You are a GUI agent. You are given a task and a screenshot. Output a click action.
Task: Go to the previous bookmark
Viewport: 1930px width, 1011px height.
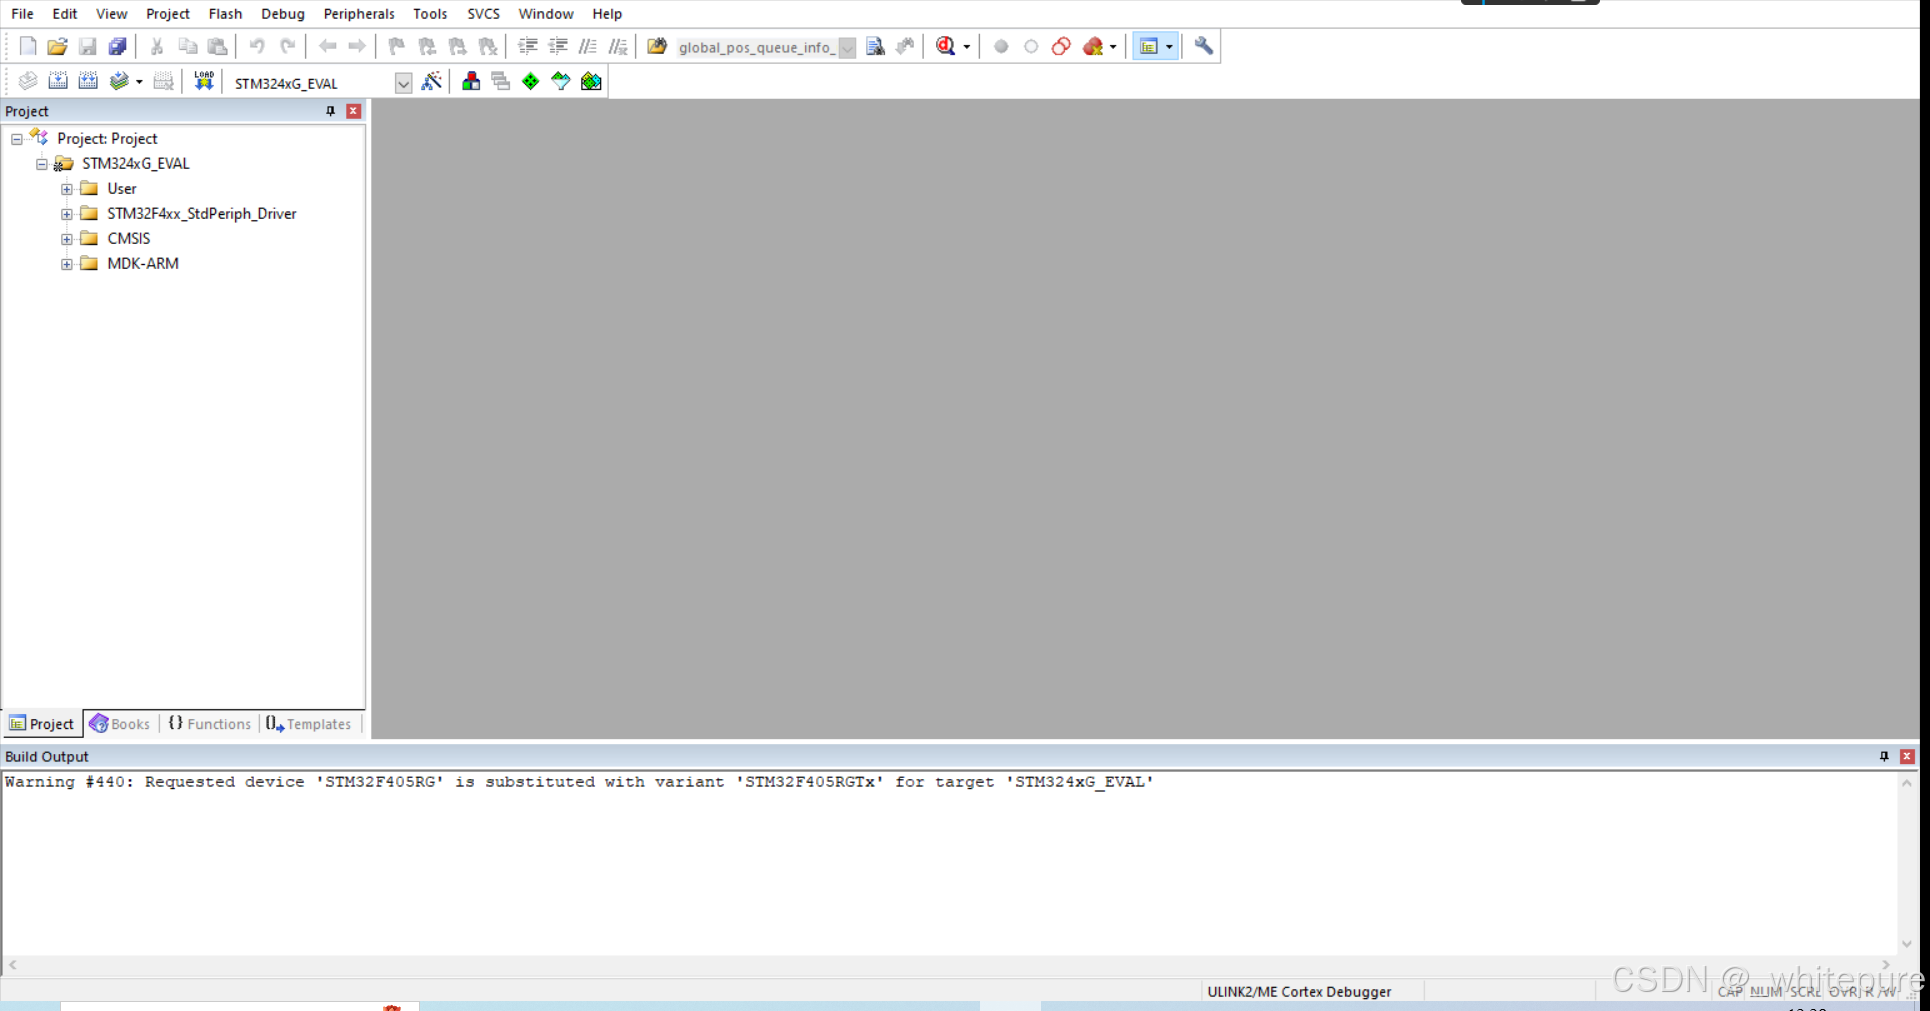427,46
